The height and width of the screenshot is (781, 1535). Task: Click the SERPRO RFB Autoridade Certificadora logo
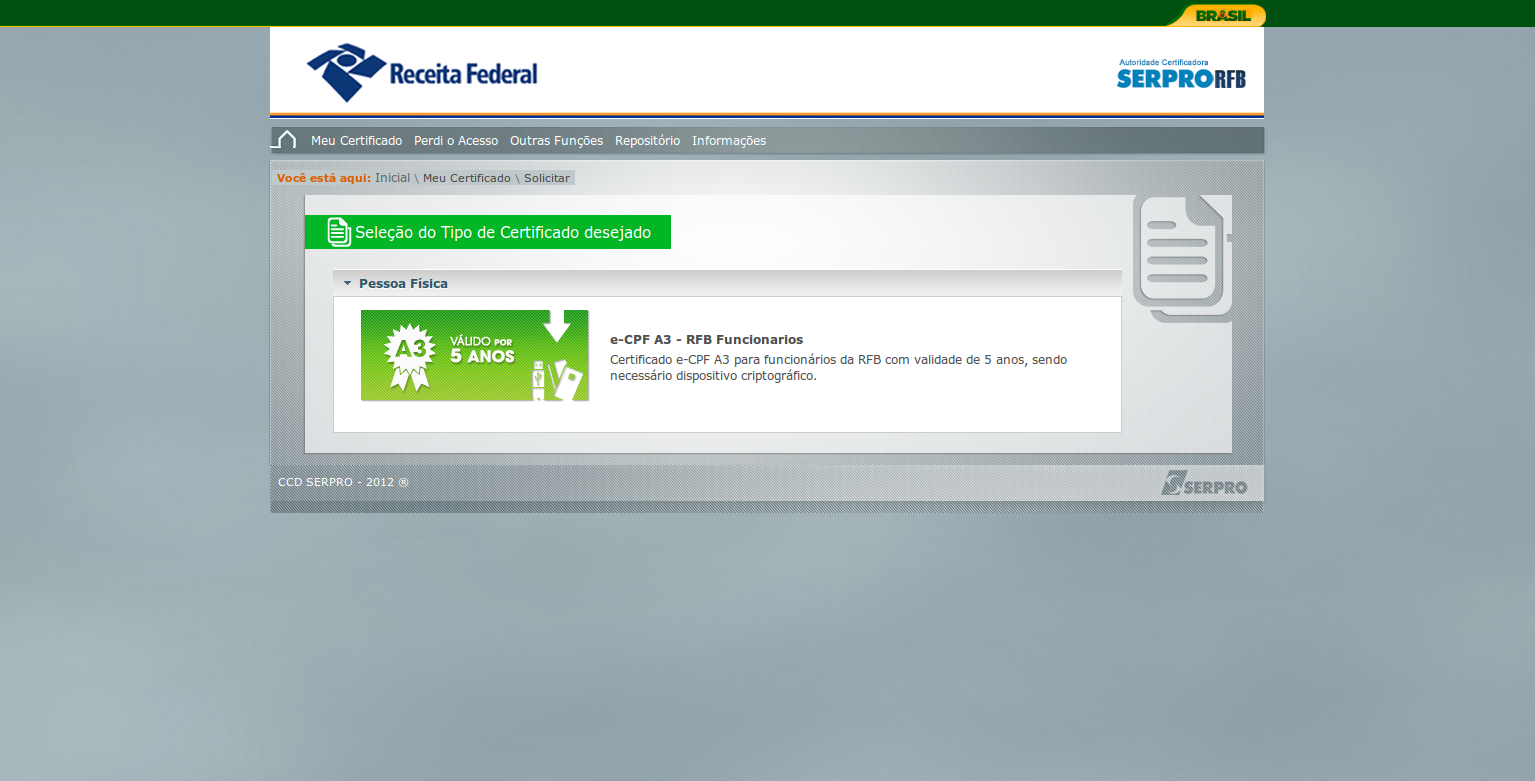point(1181,74)
